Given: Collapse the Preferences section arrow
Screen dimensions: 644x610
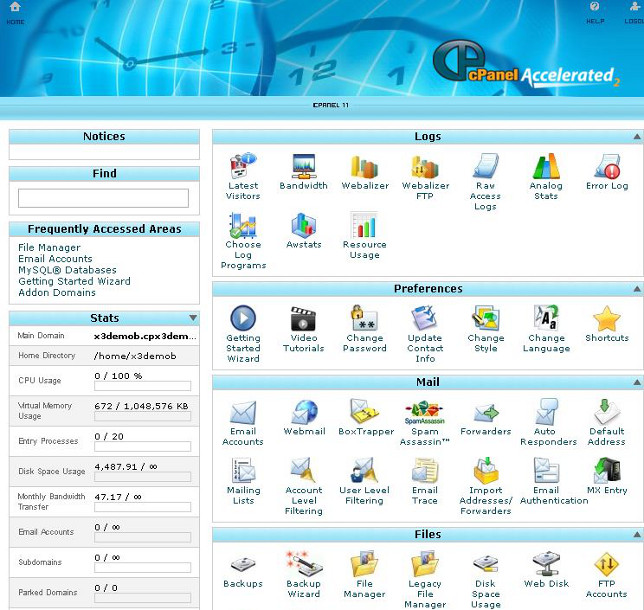Looking at the screenshot, I should [637, 289].
